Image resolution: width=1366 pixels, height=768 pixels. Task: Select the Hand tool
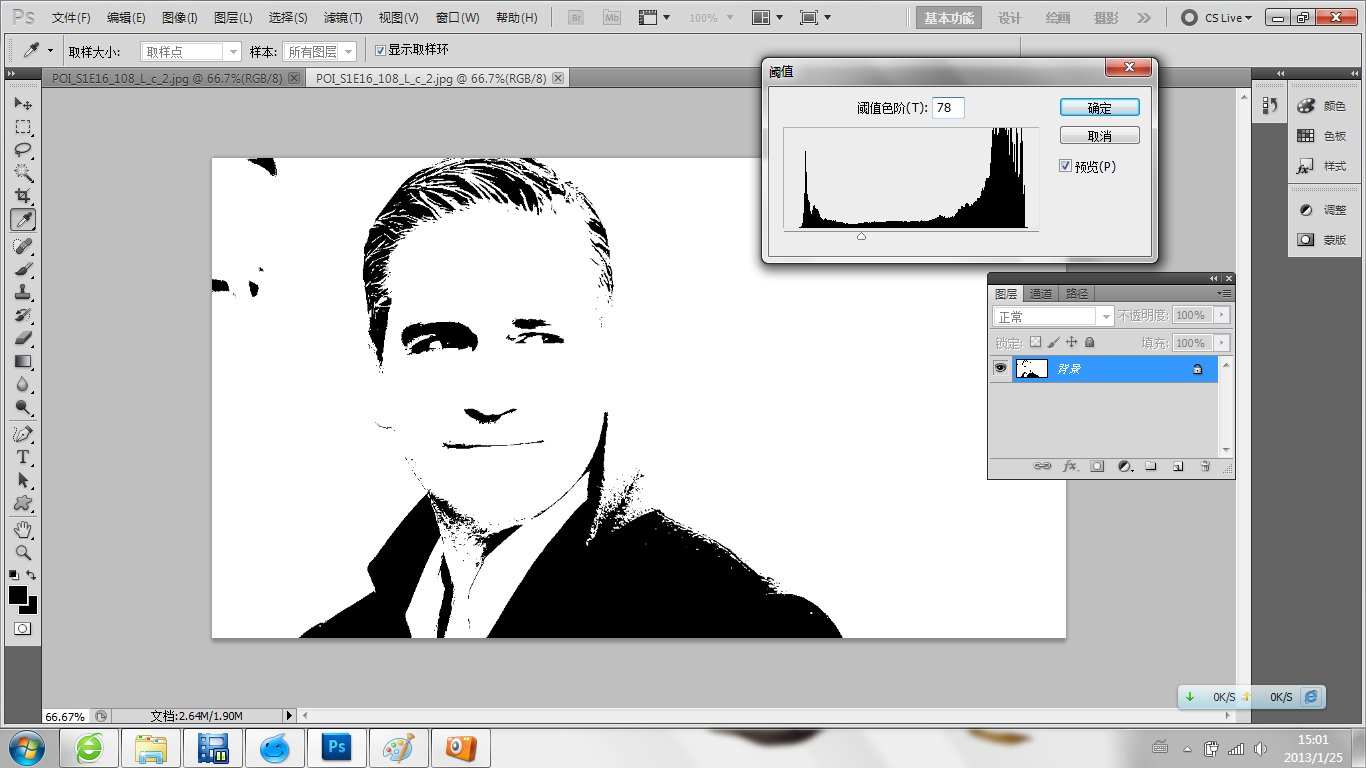[x=22, y=529]
